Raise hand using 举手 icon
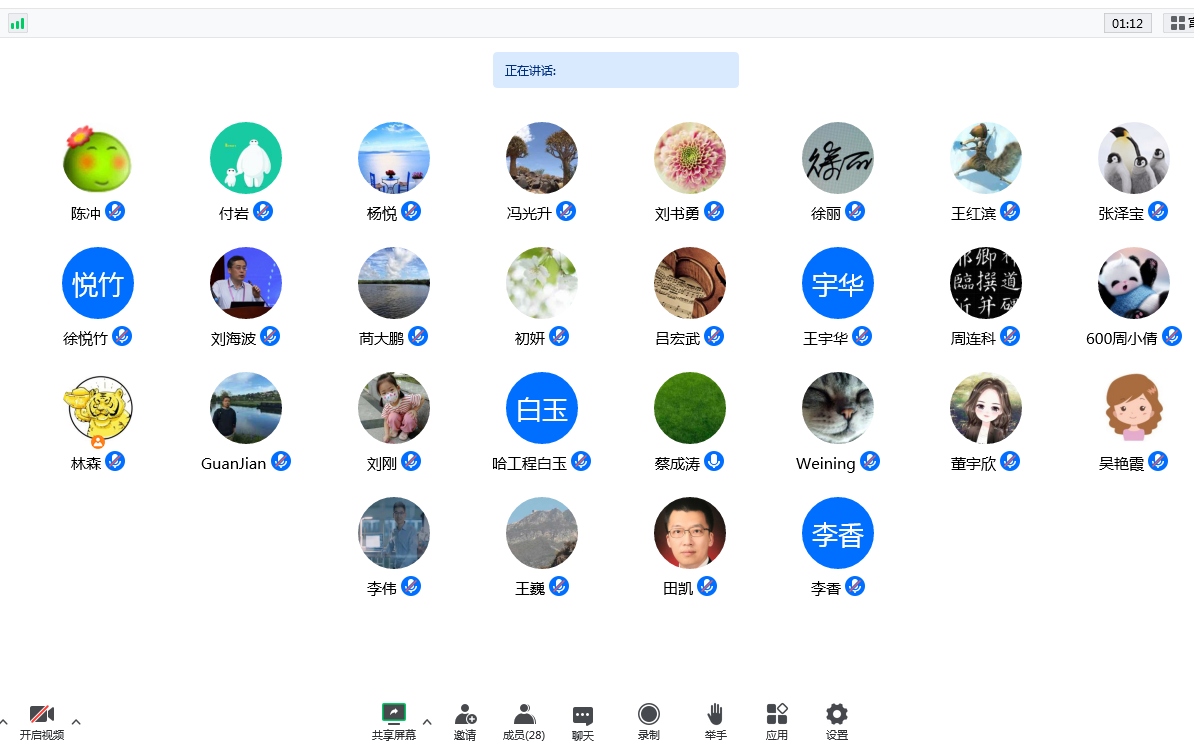This screenshot has height=744, width=1194. (x=715, y=713)
